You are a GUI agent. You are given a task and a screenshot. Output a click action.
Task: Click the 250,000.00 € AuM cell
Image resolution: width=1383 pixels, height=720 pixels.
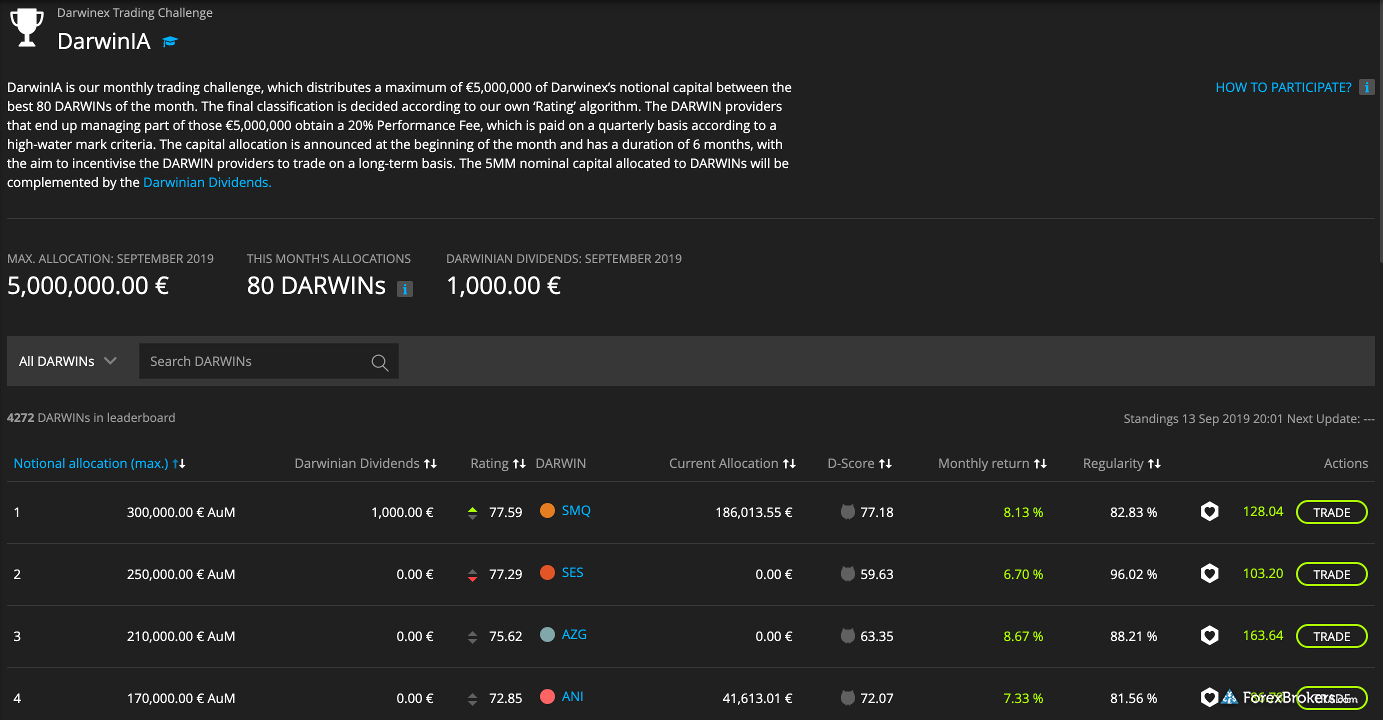181,575
